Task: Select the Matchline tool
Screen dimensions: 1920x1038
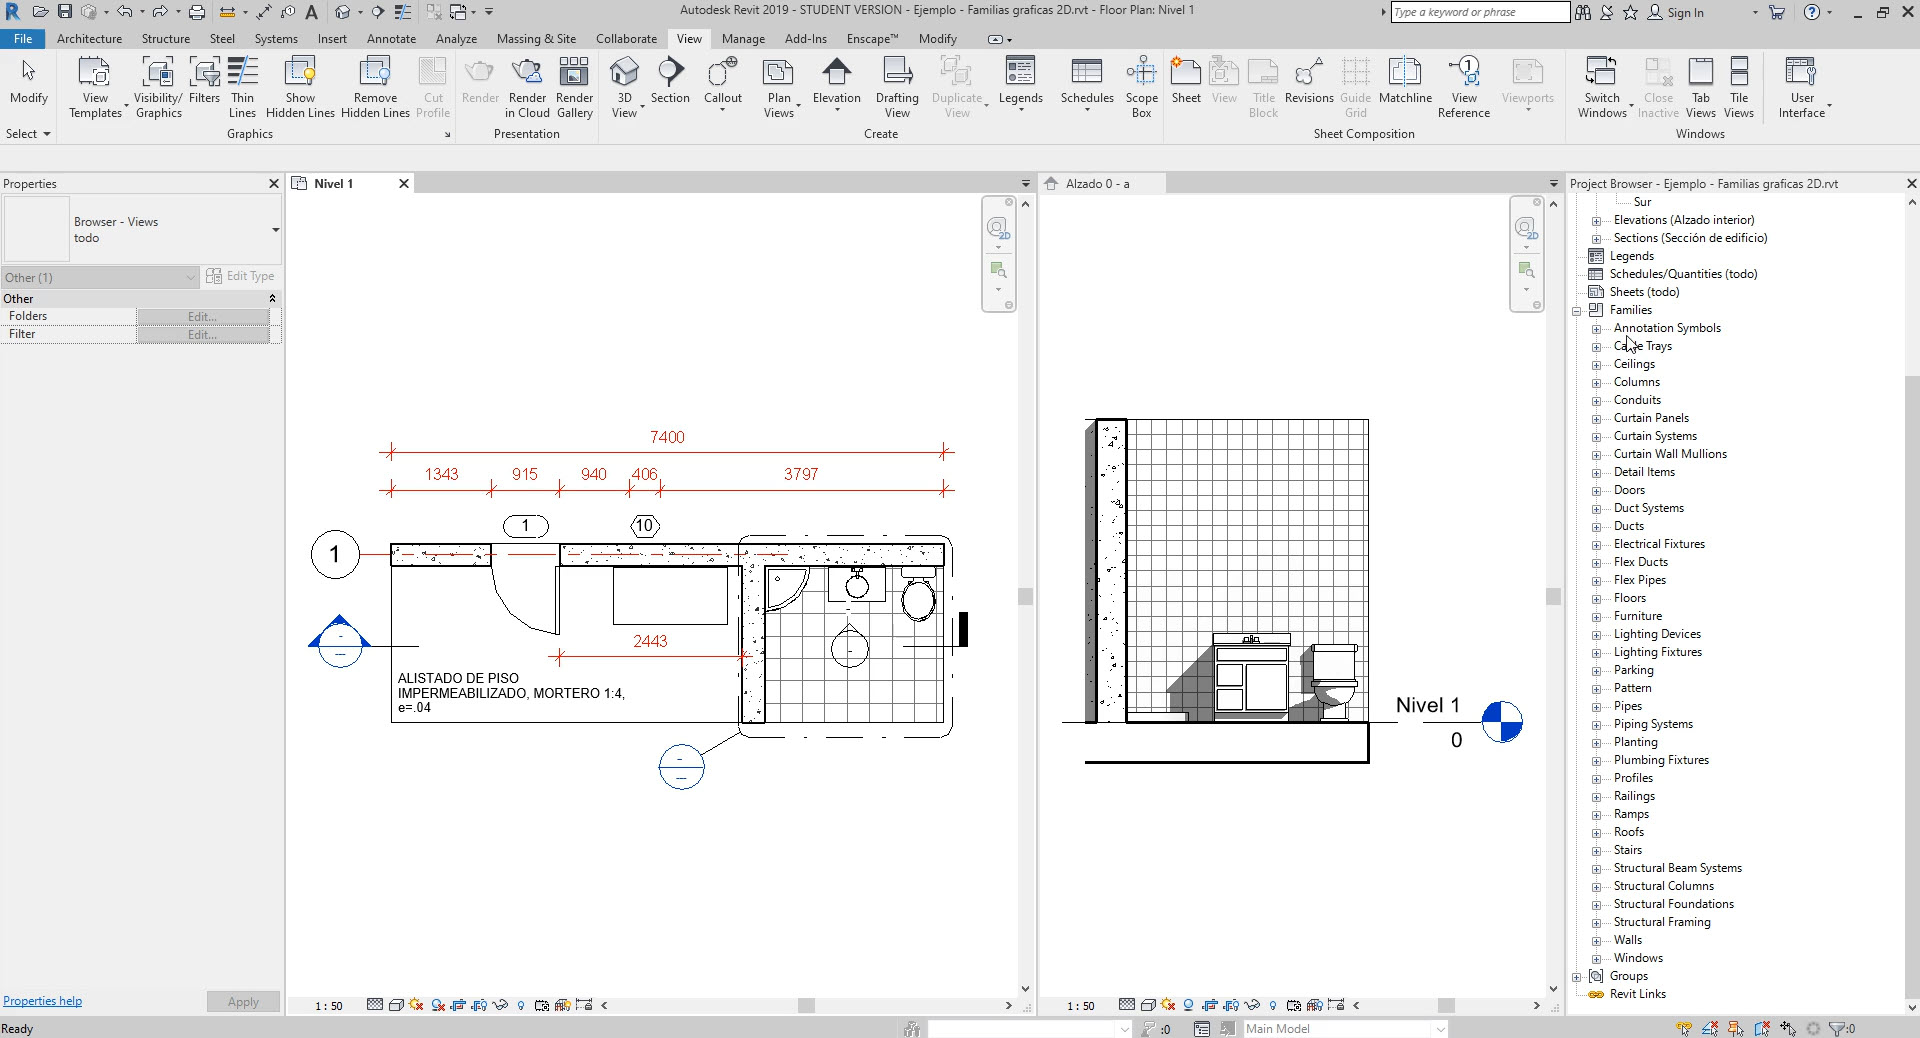Action: [x=1405, y=80]
